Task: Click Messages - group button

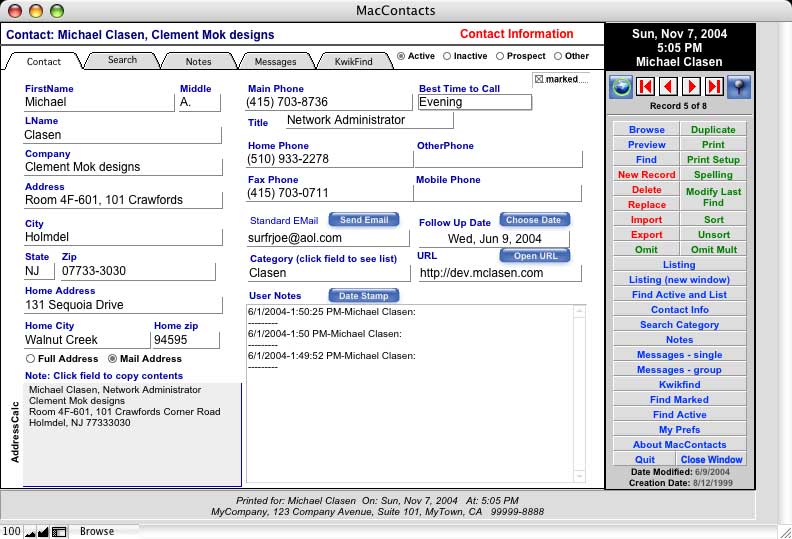Action: click(x=679, y=370)
